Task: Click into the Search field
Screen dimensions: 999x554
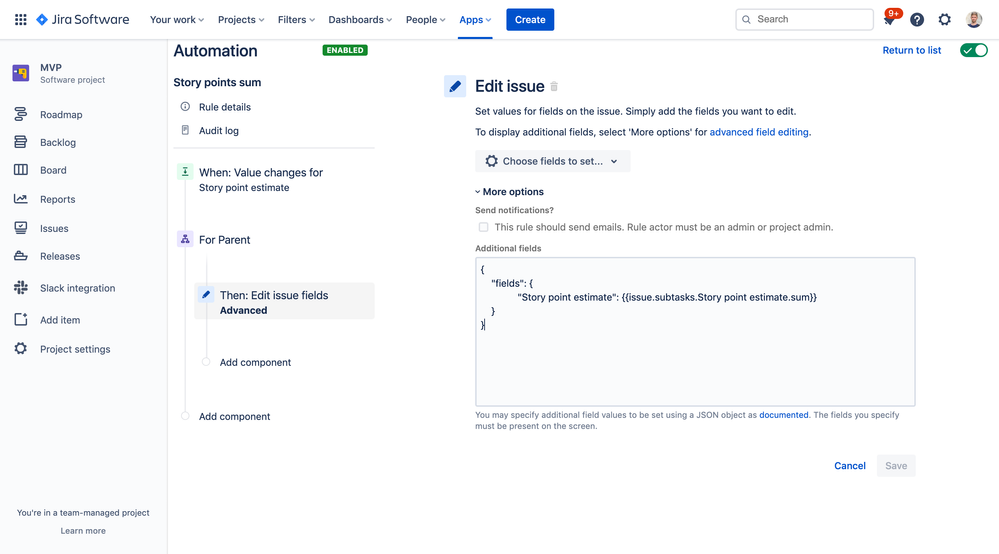Action: [804, 20]
